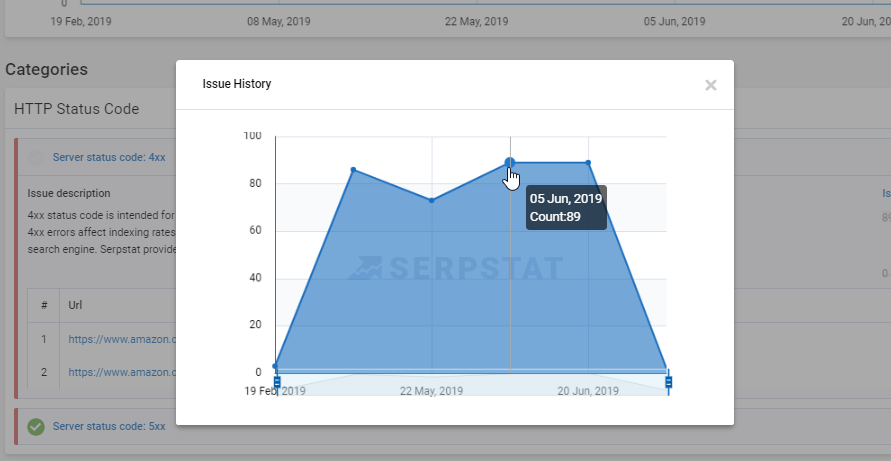
Task: Open the amazon URL in row 2
Action: click(x=122, y=372)
